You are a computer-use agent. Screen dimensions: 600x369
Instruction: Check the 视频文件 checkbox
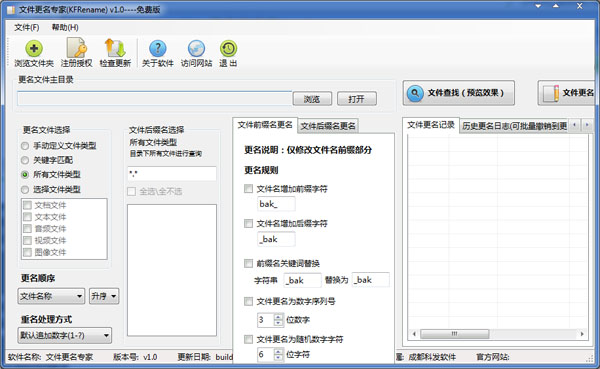27,240
